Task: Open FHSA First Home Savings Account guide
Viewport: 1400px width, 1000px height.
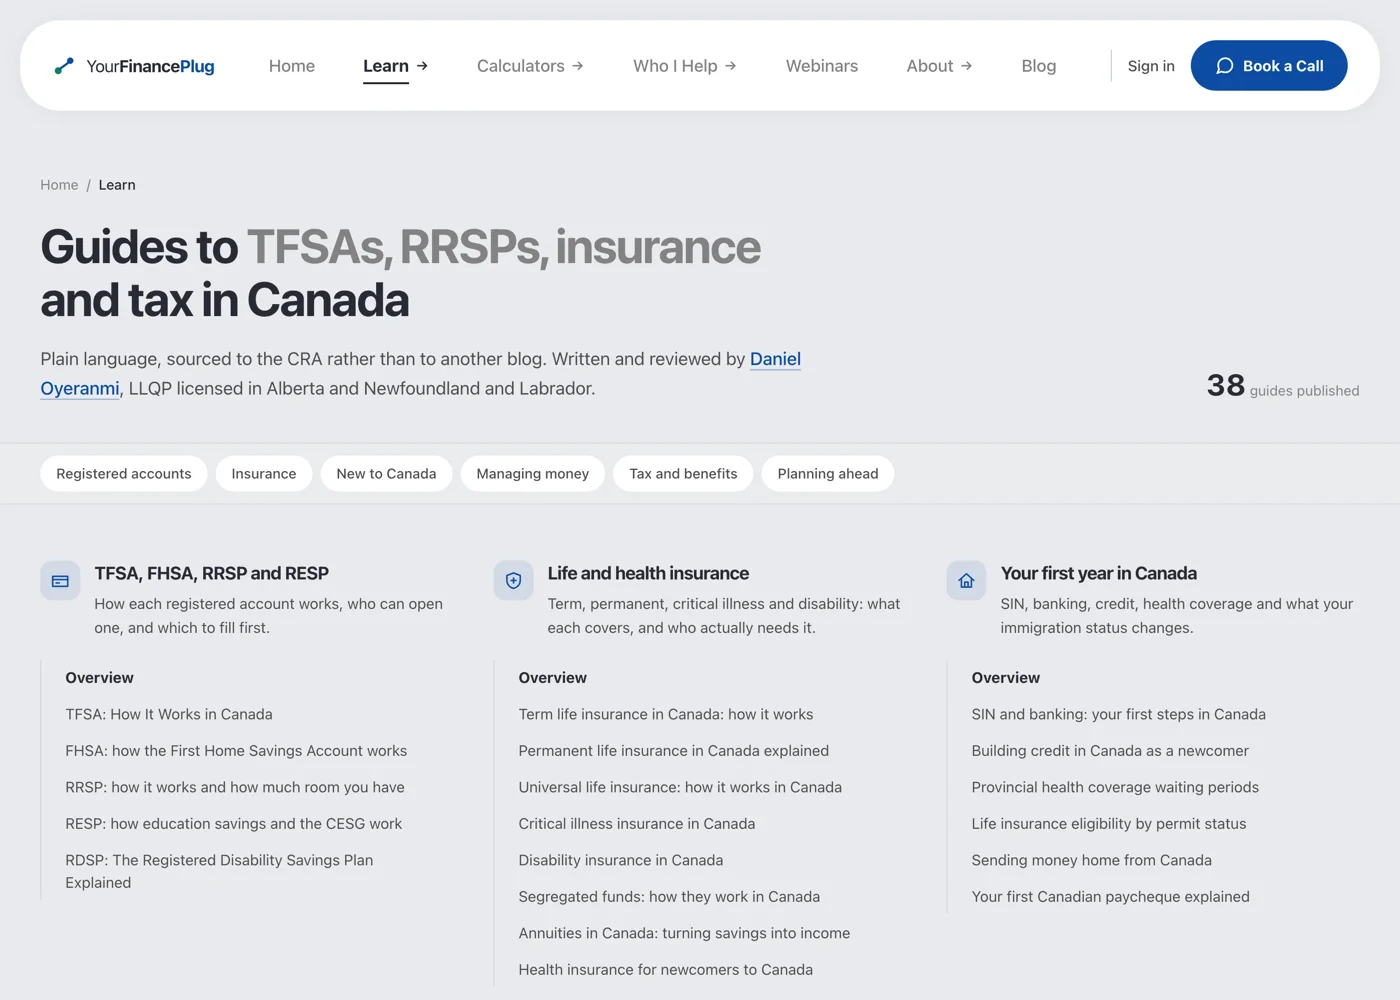Action: click(x=236, y=751)
